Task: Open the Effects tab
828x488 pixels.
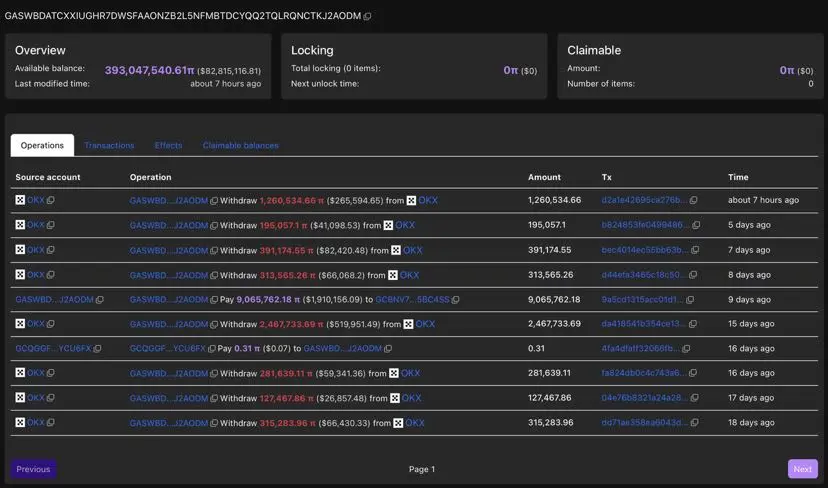Action: click(168, 146)
